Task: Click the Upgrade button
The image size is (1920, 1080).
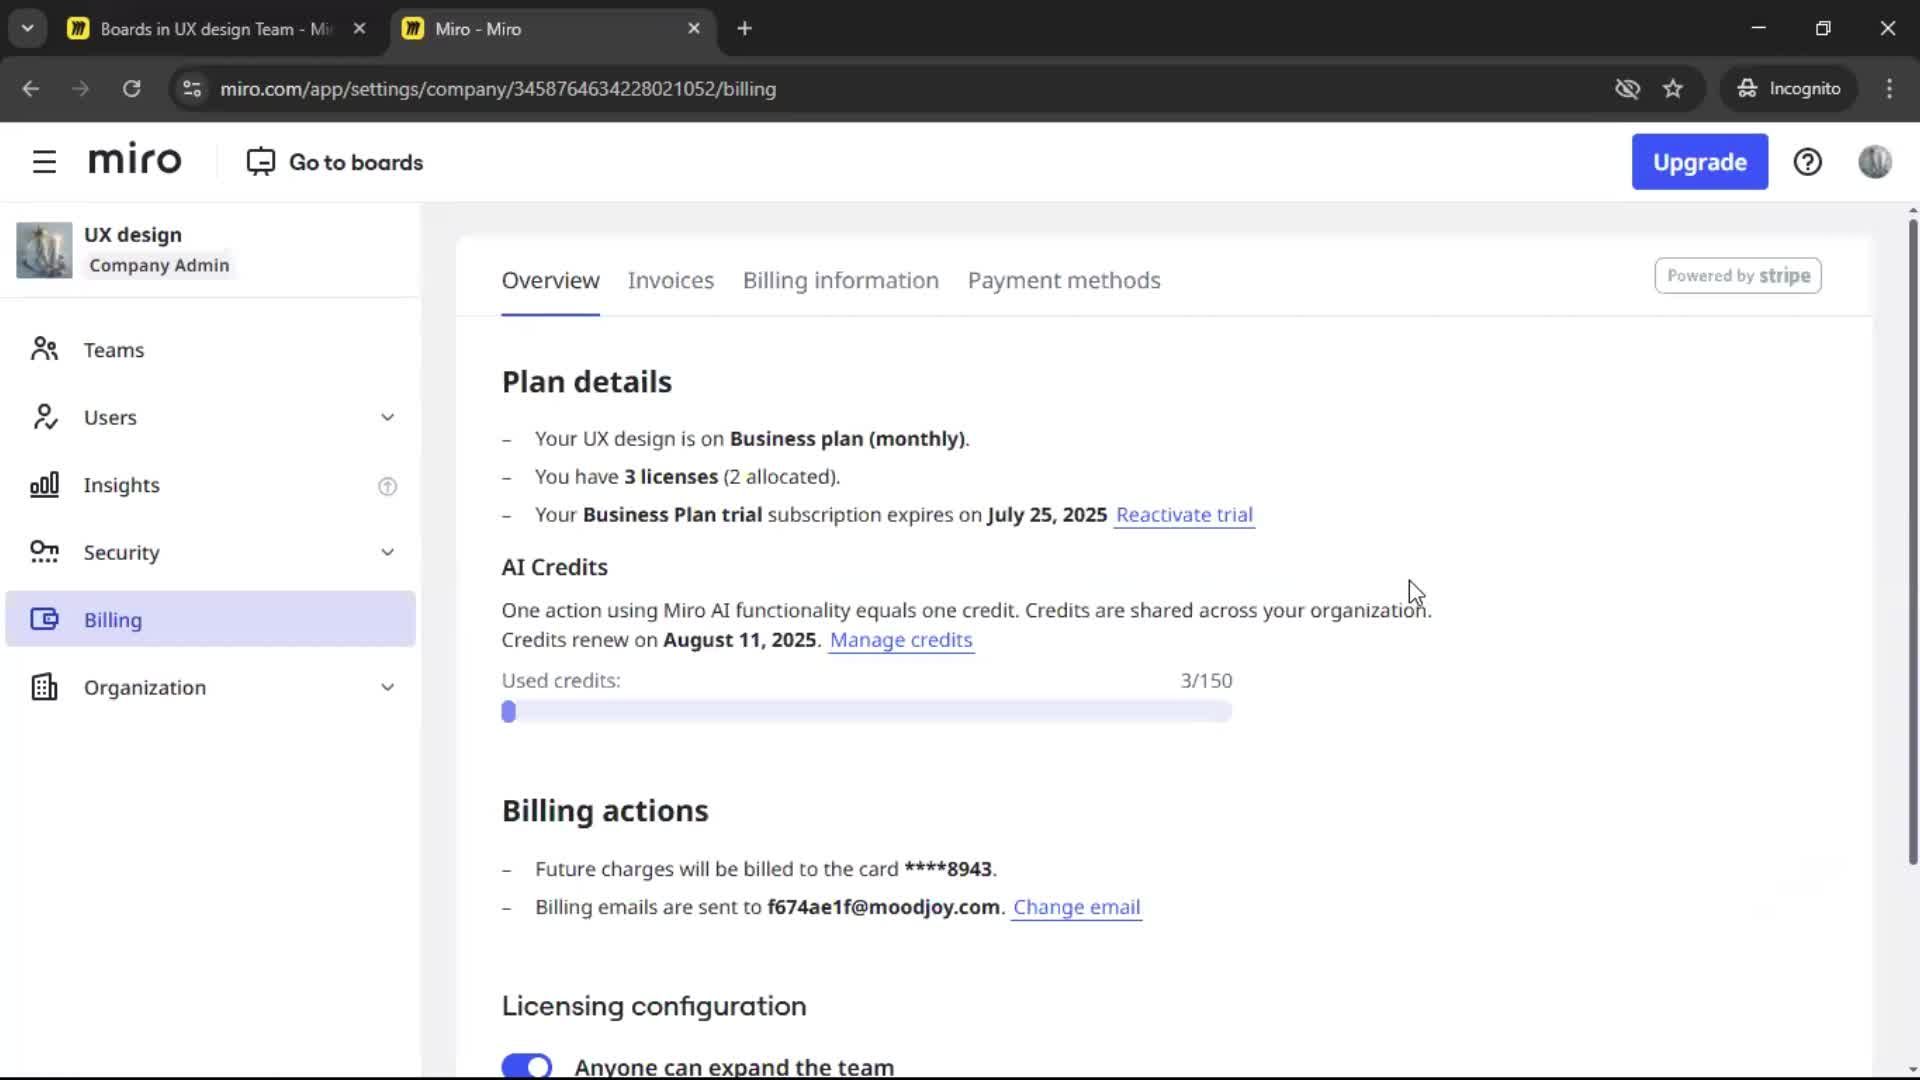Action: click(1699, 162)
